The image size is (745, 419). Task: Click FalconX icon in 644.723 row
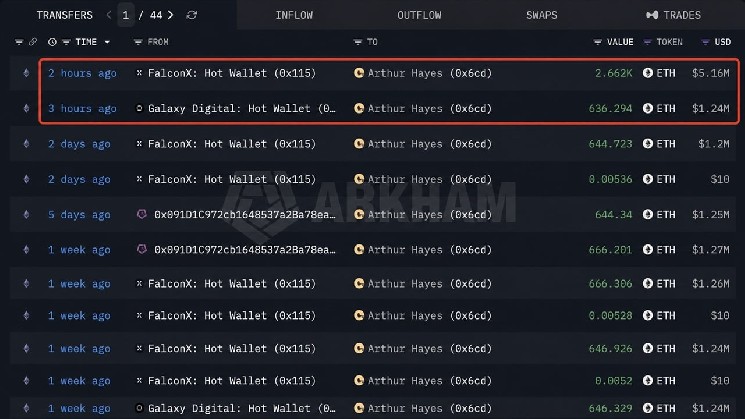point(139,143)
